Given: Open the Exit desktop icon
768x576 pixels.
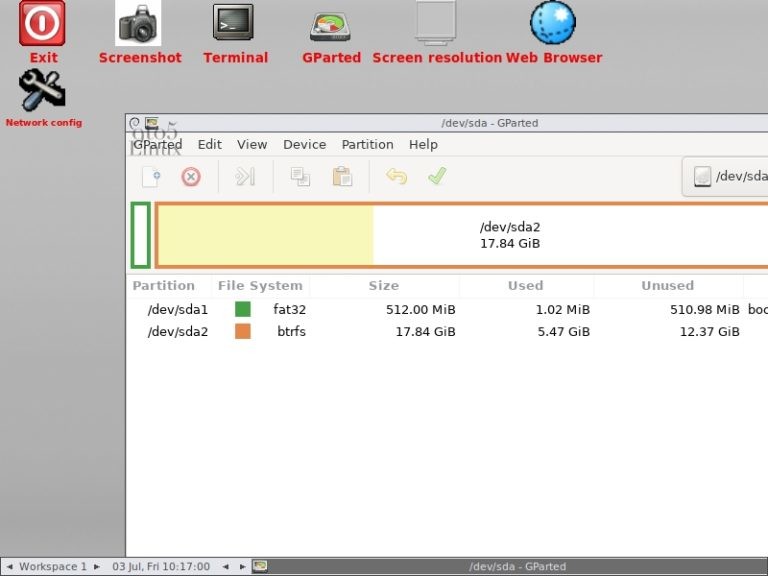Looking at the screenshot, I should click(42, 24).
